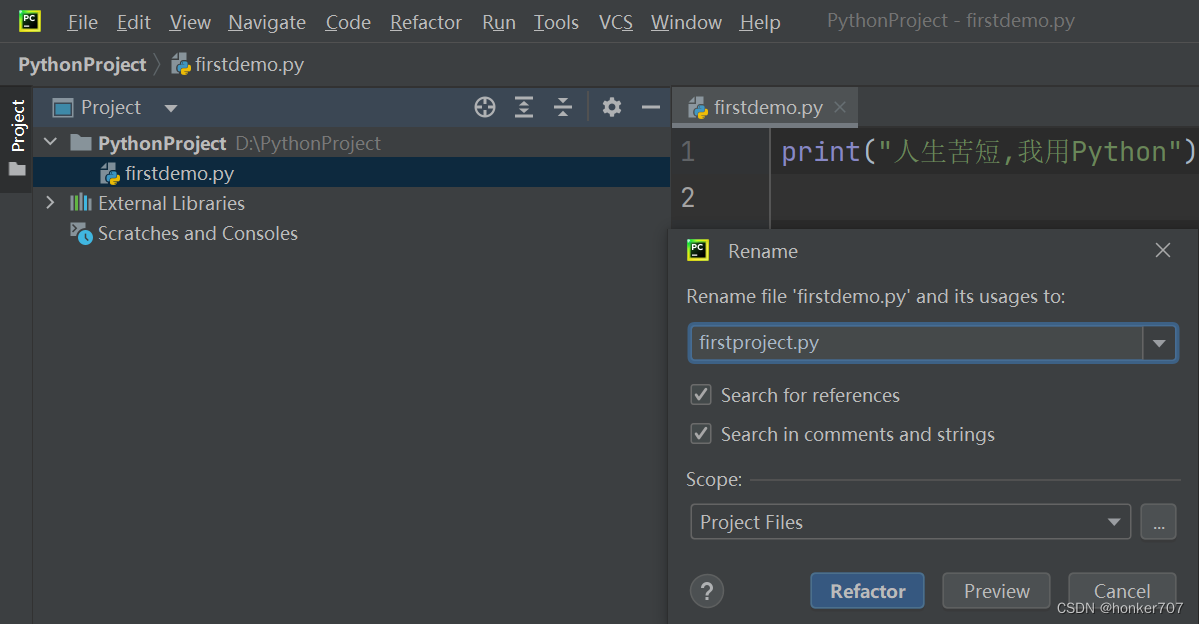The width and height of the screenshot is (1199, 624).
Task: Select External Libraries in the tree
Action: [171, 203]
